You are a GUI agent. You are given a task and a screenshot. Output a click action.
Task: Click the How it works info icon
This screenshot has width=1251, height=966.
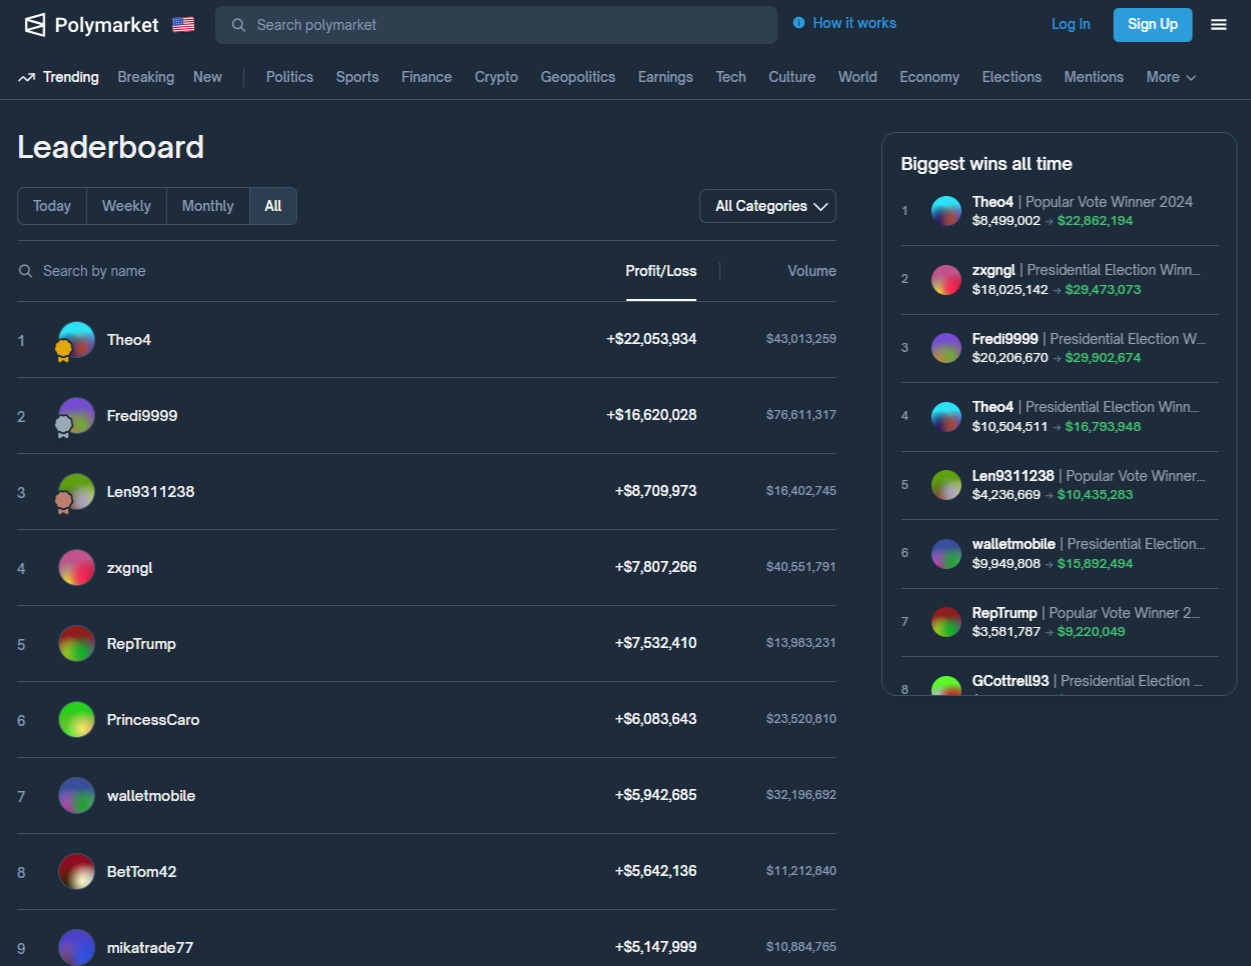[x=799, y=23]
